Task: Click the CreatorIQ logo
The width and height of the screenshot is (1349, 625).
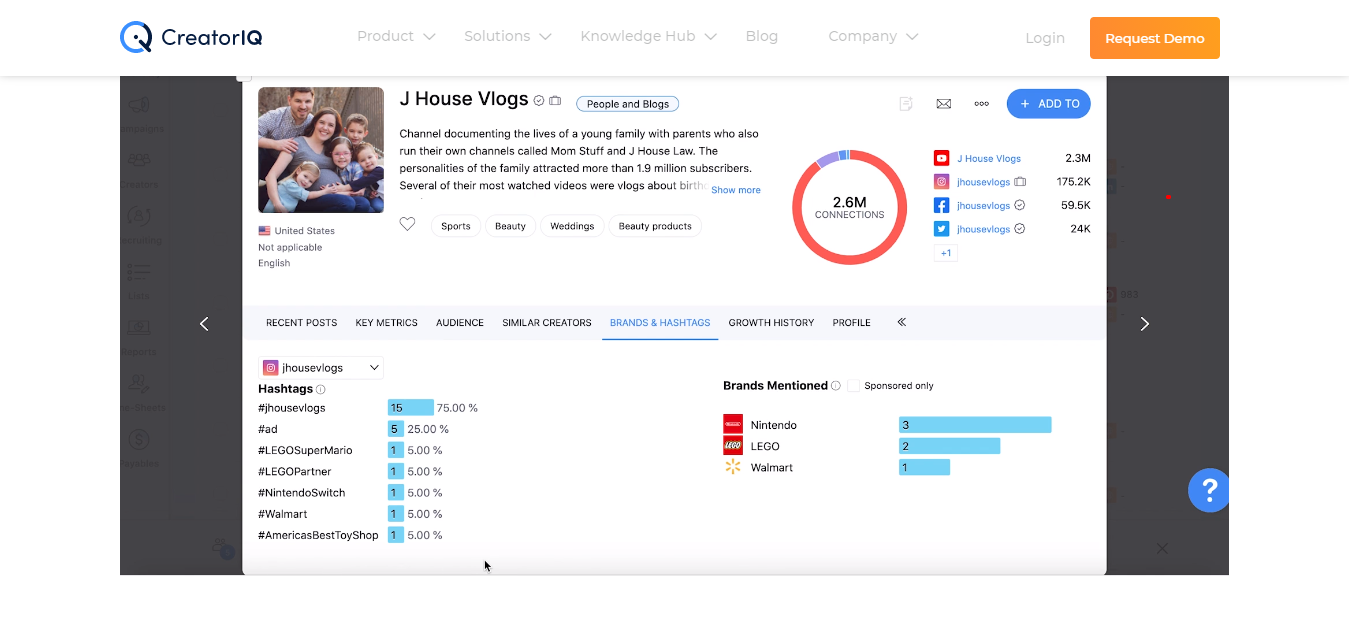Action: tap(191, 38)
